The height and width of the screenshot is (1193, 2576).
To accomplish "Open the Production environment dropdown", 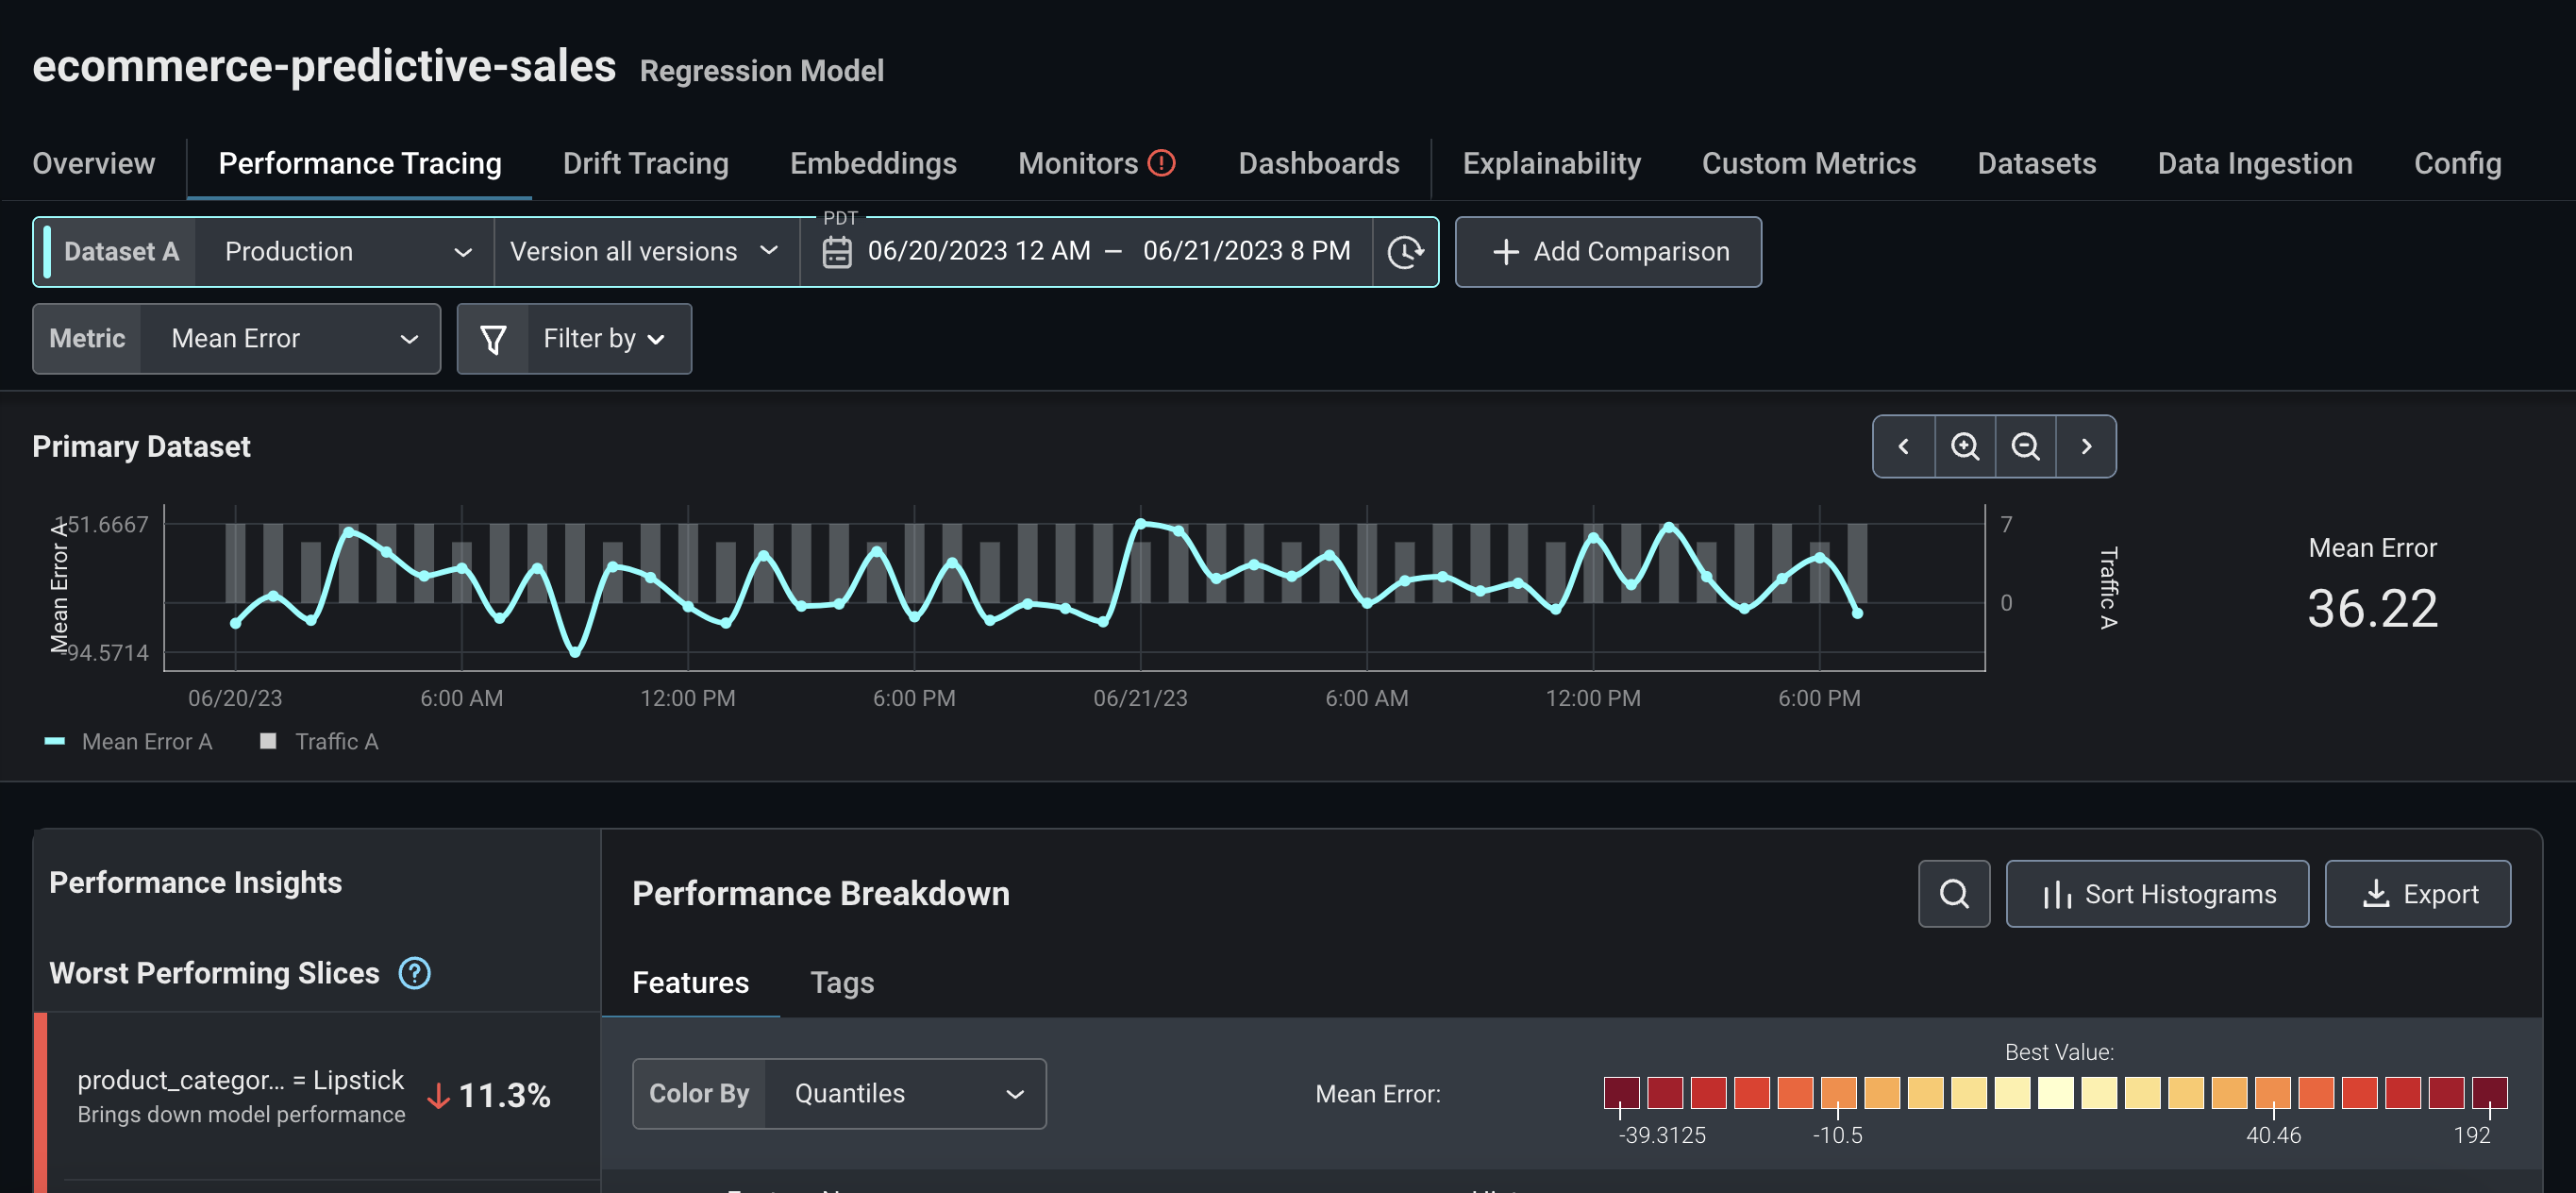I will (x=345, y=252).
